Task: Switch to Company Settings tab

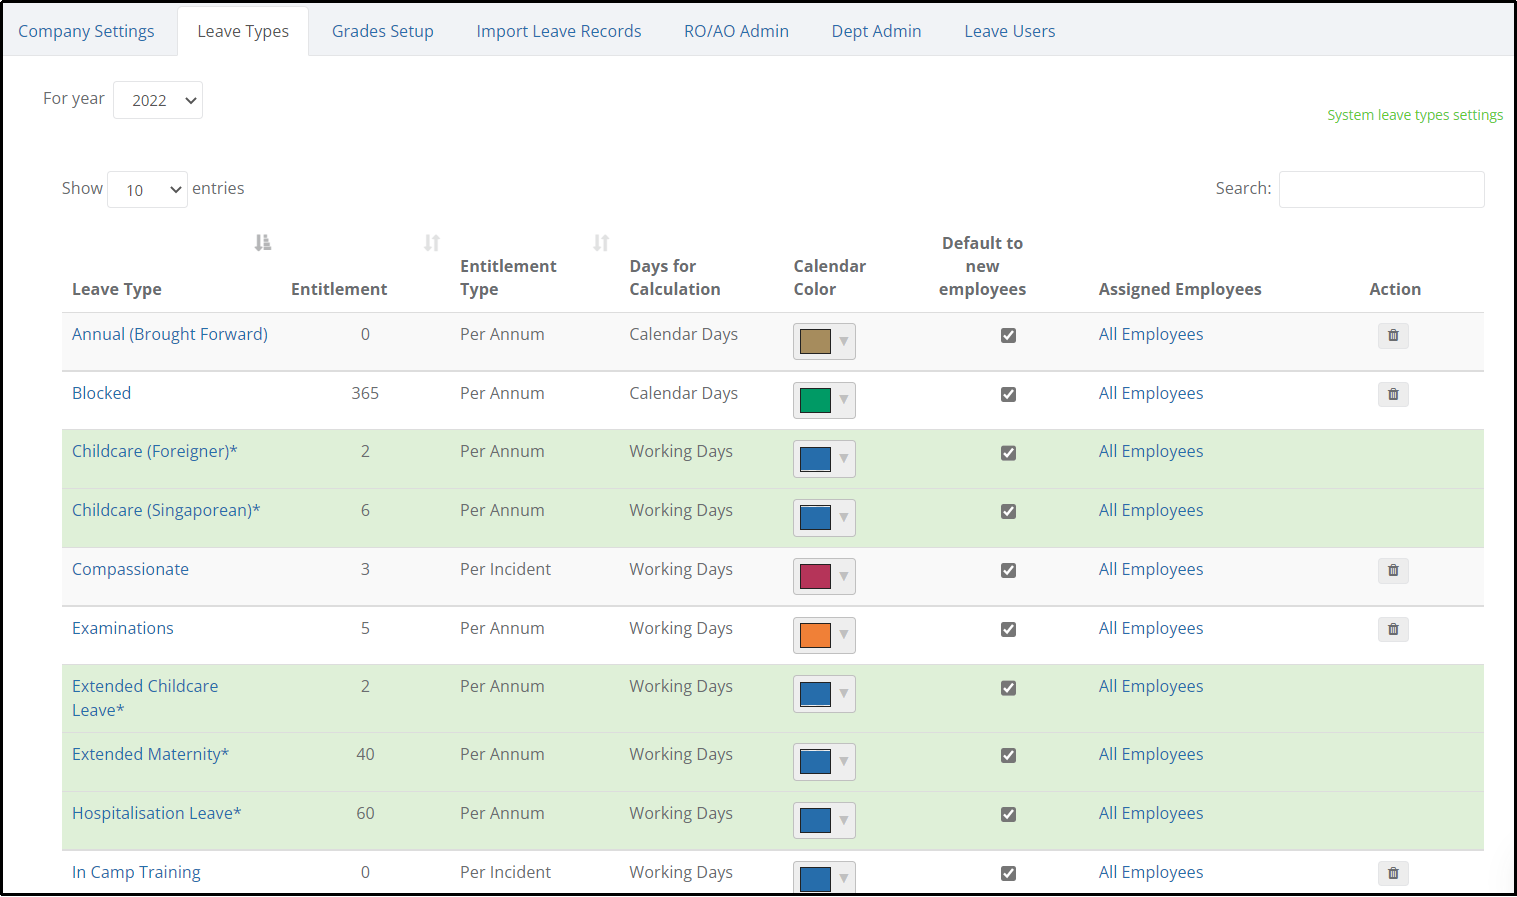Action: (x=86, y=31)
